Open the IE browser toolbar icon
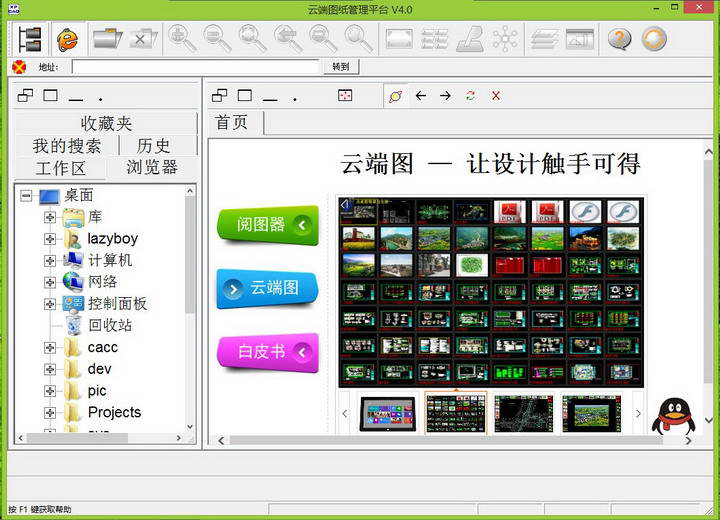 click(x=67, y=39)
